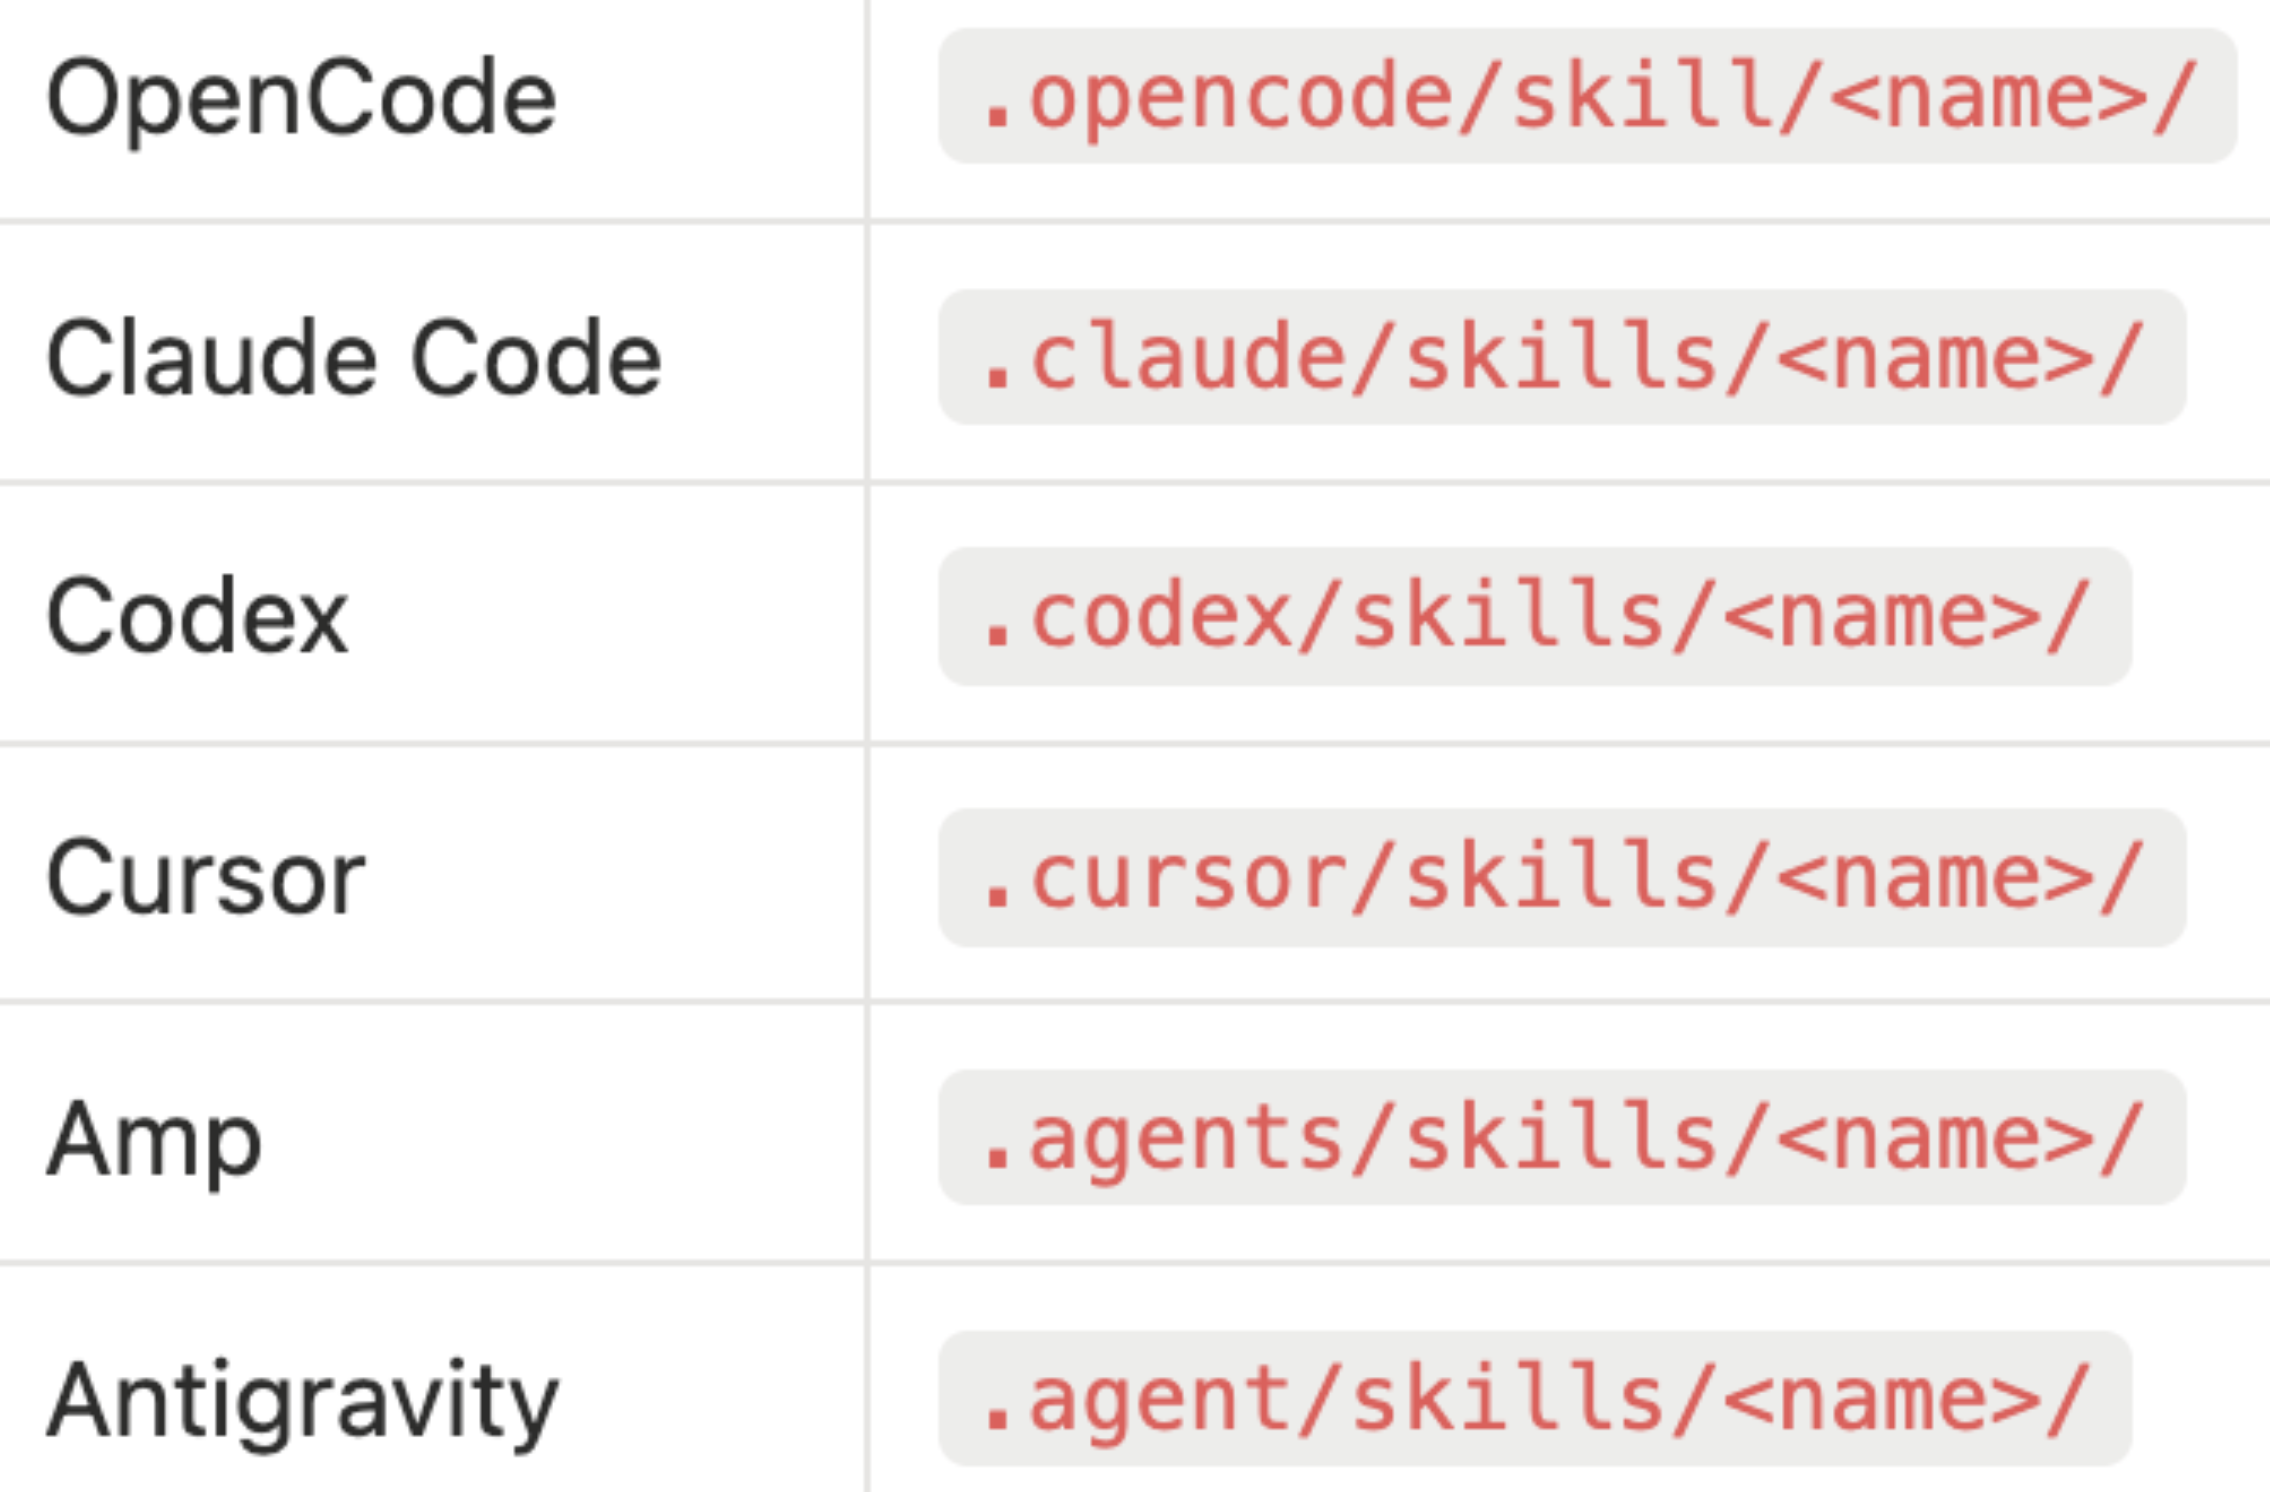Screen dimensions: 2270x1492
Task: Click <name> placeholder in the Amp path
Action: [1936, 1139]
